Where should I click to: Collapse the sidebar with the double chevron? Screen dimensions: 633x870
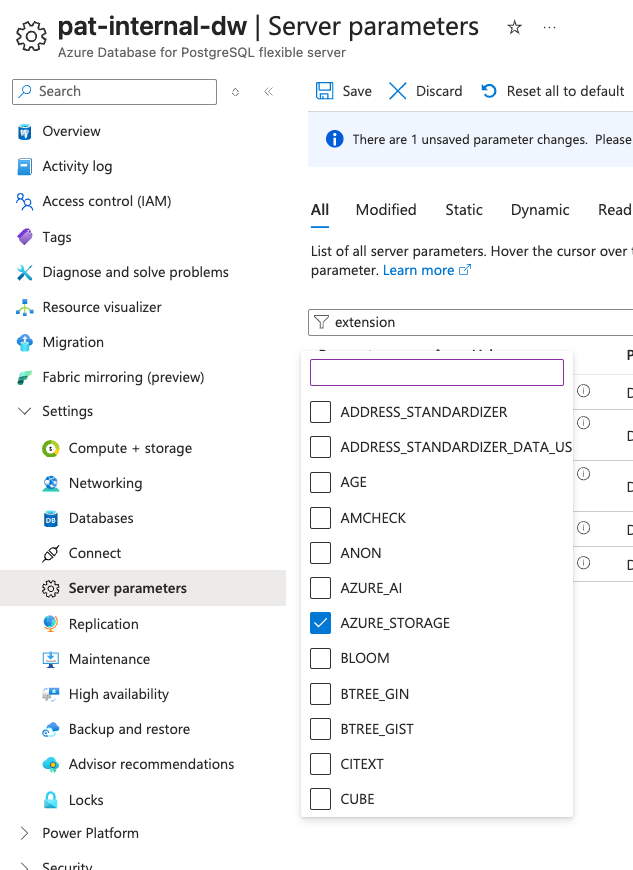269,92
